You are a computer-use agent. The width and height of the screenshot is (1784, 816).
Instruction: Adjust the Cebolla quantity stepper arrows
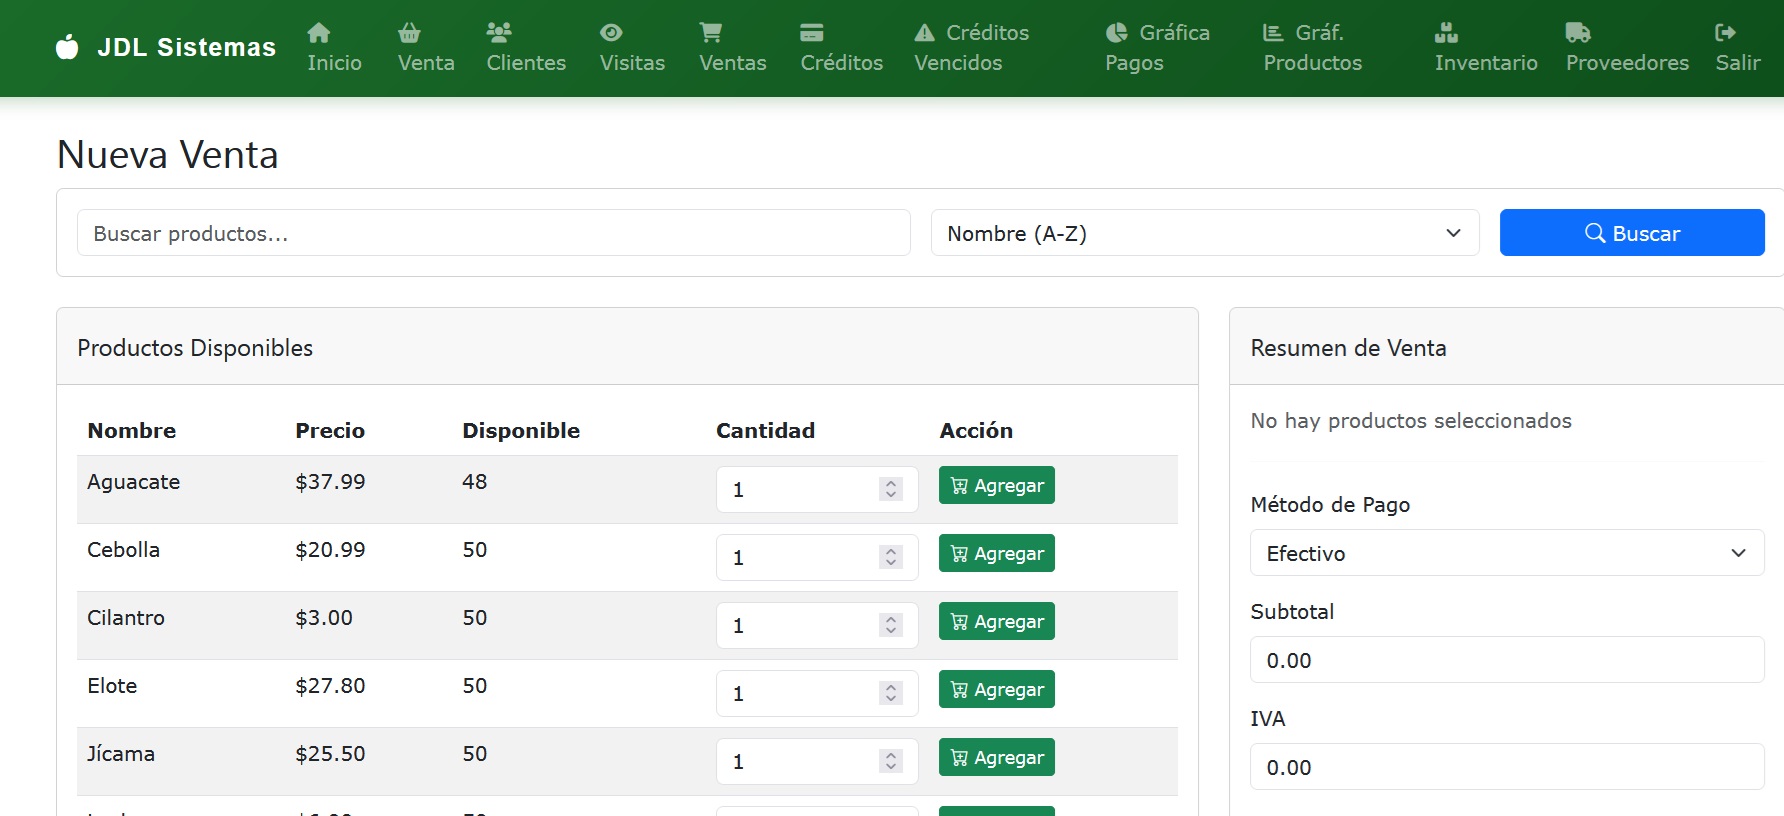891,557
